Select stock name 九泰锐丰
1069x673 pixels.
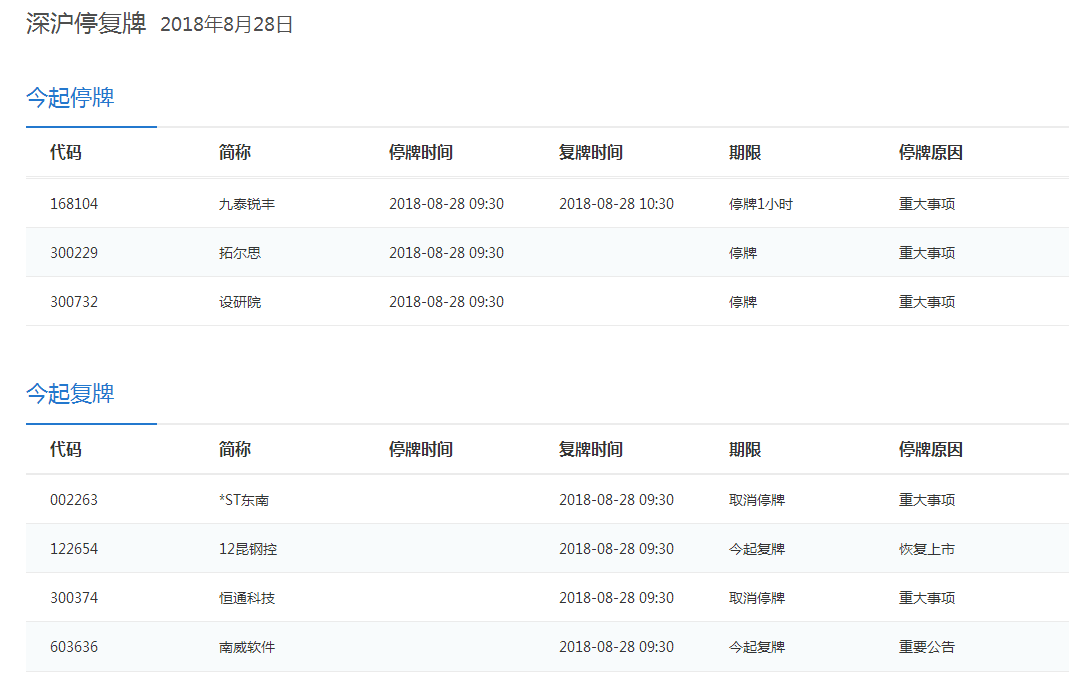tap(247, 204)
